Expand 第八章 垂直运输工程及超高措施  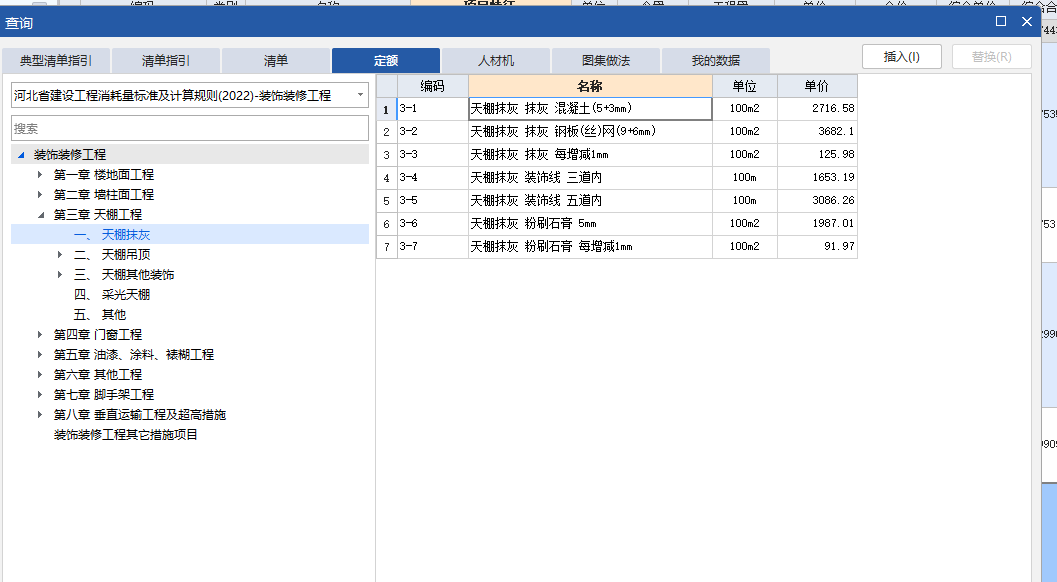click(39, 414)
